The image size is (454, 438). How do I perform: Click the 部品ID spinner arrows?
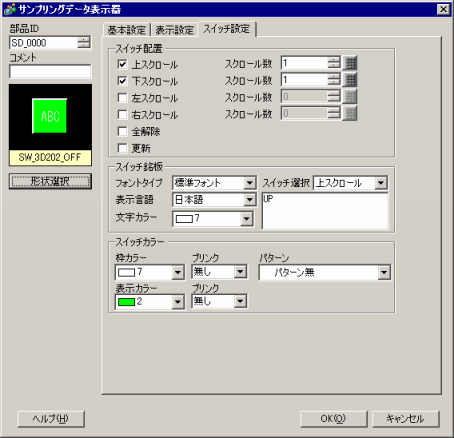click(x=84, y=43)
